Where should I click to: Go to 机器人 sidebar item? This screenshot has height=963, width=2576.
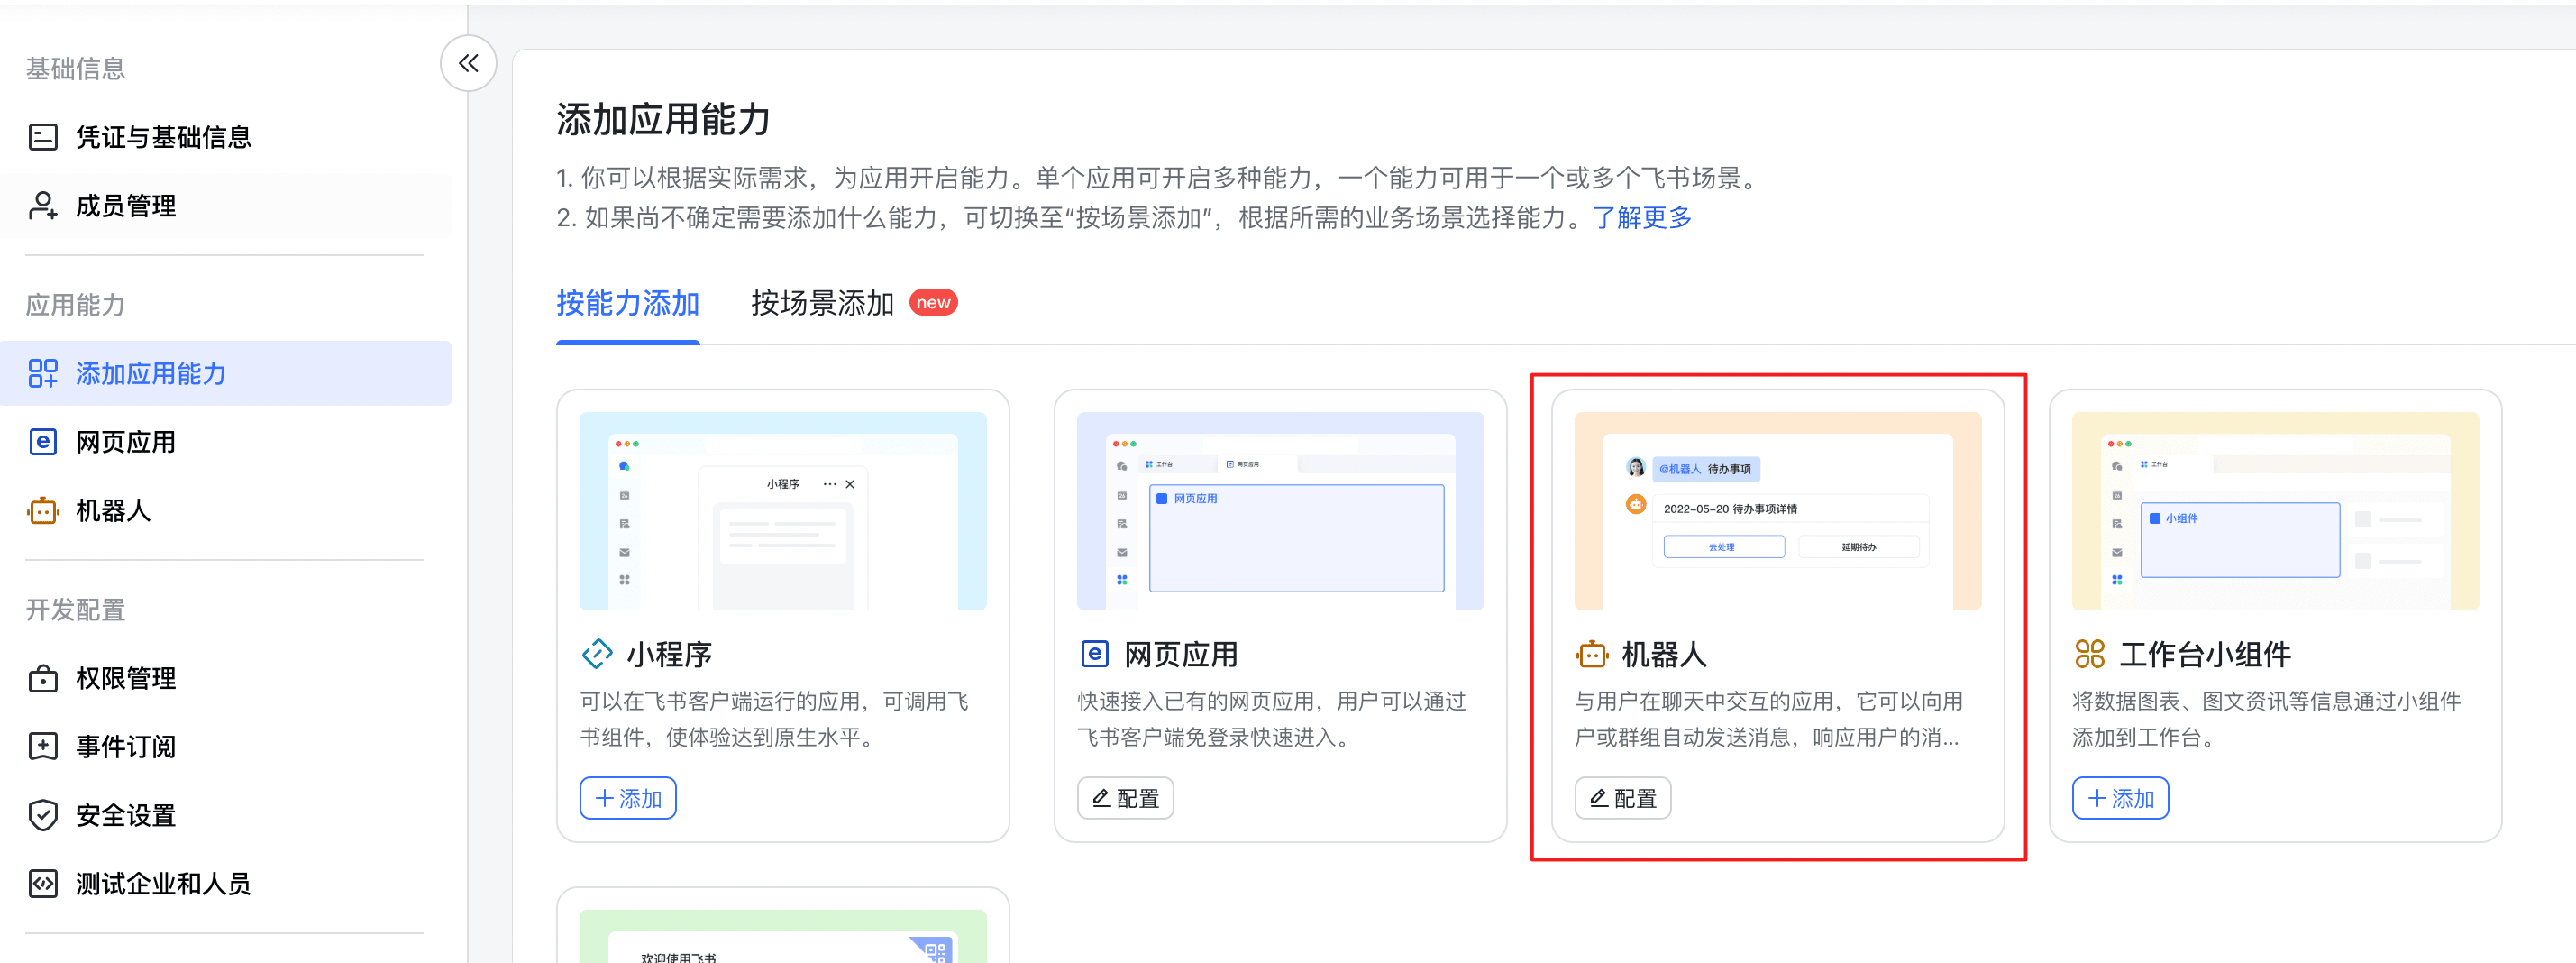point(226,510)
